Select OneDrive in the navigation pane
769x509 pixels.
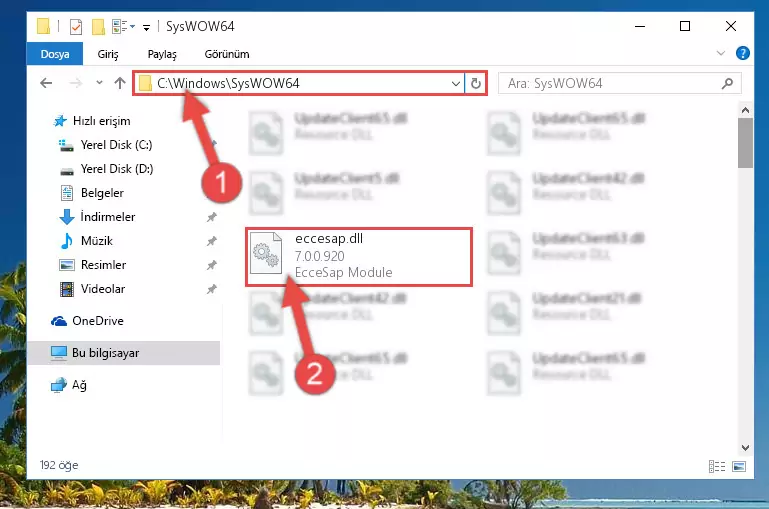(x=87, y=321)
